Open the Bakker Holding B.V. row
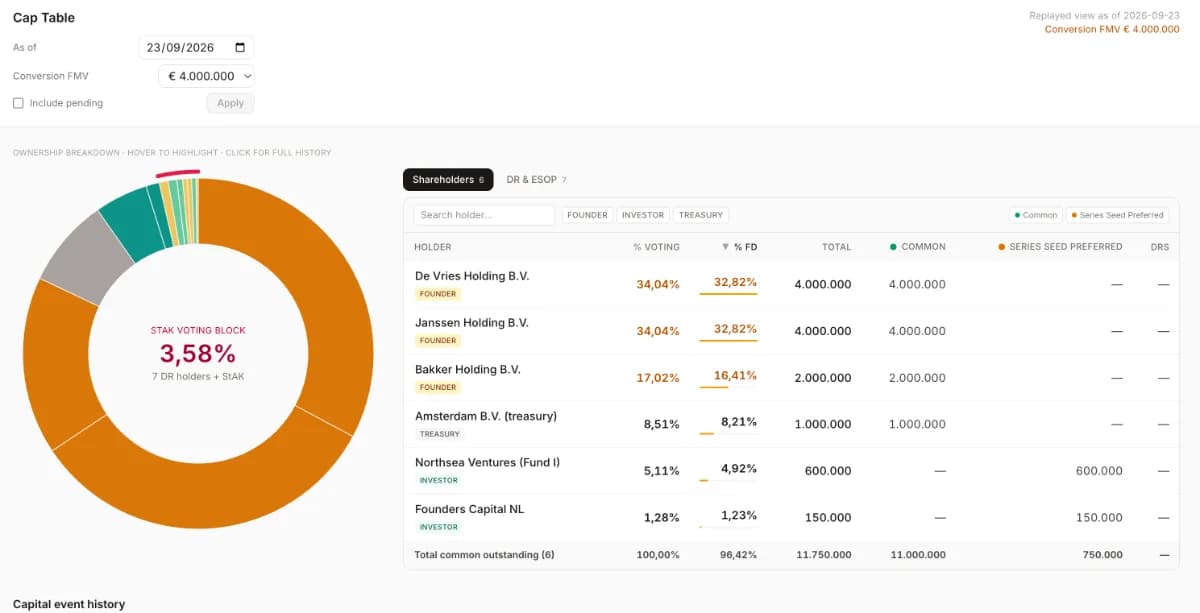Image resolution: width=1200 pixels, height=613 pixels. point(792,378)
